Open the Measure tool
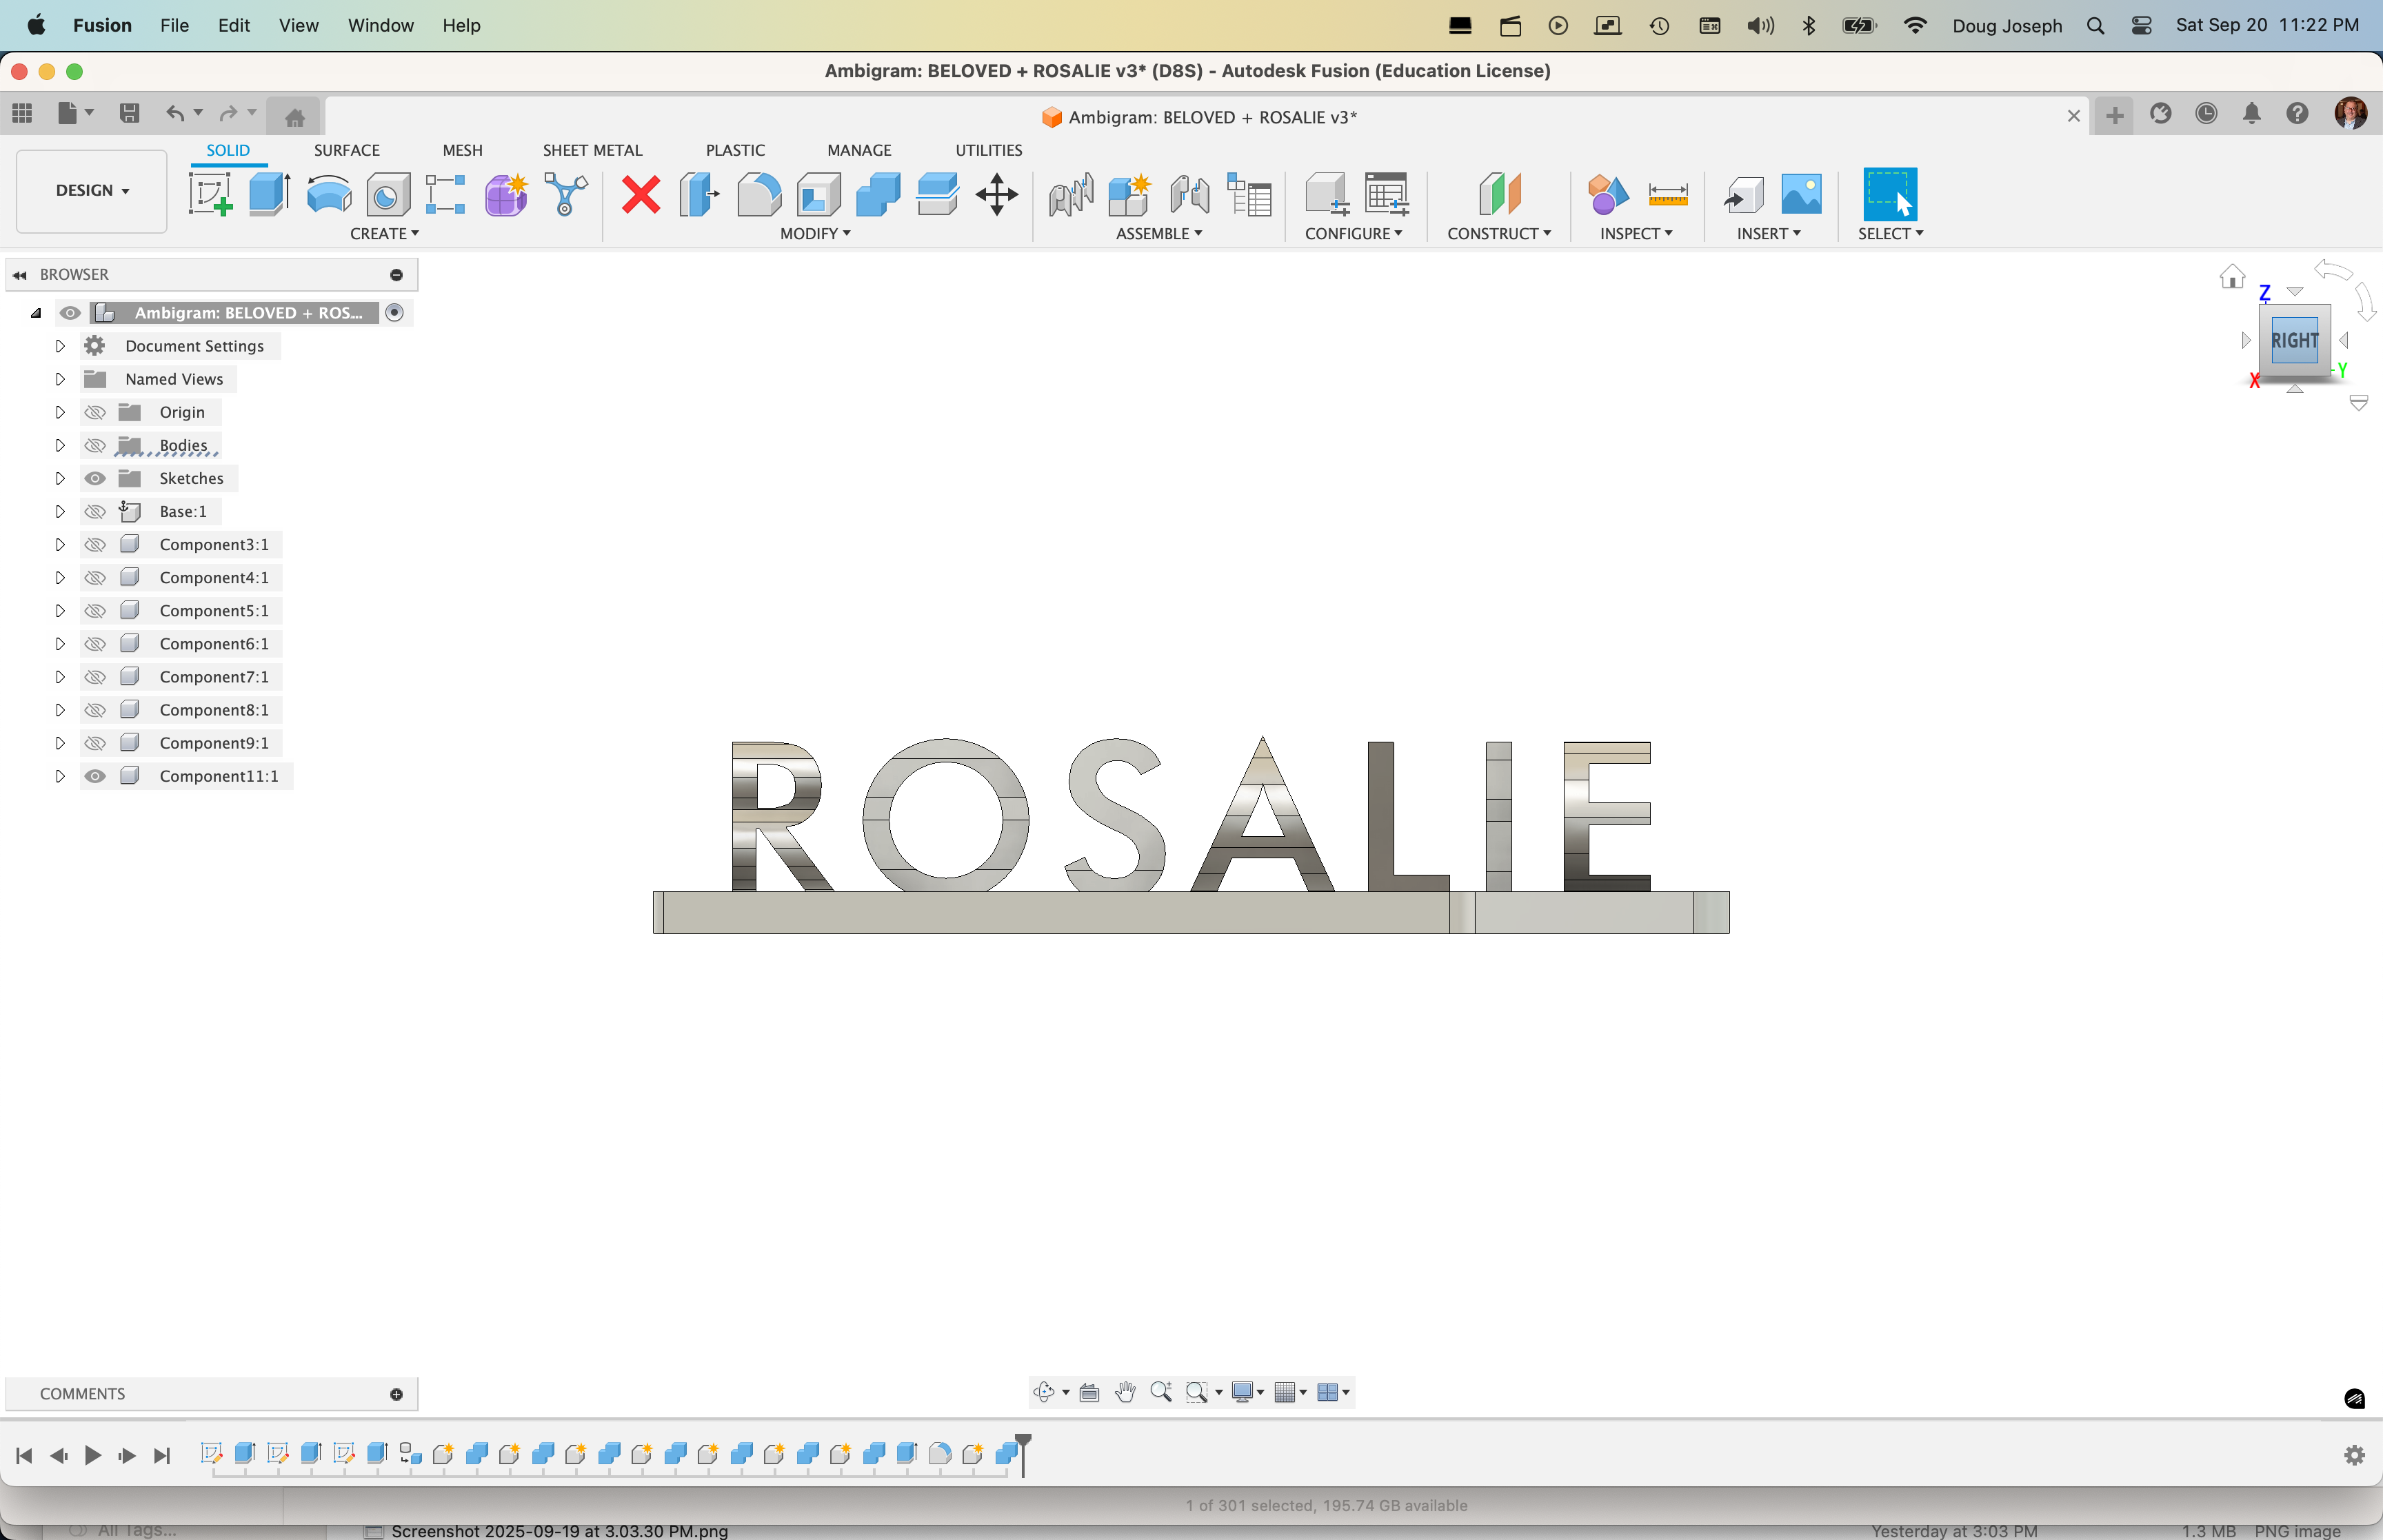2383x1540 pixels. point(1668,194)
